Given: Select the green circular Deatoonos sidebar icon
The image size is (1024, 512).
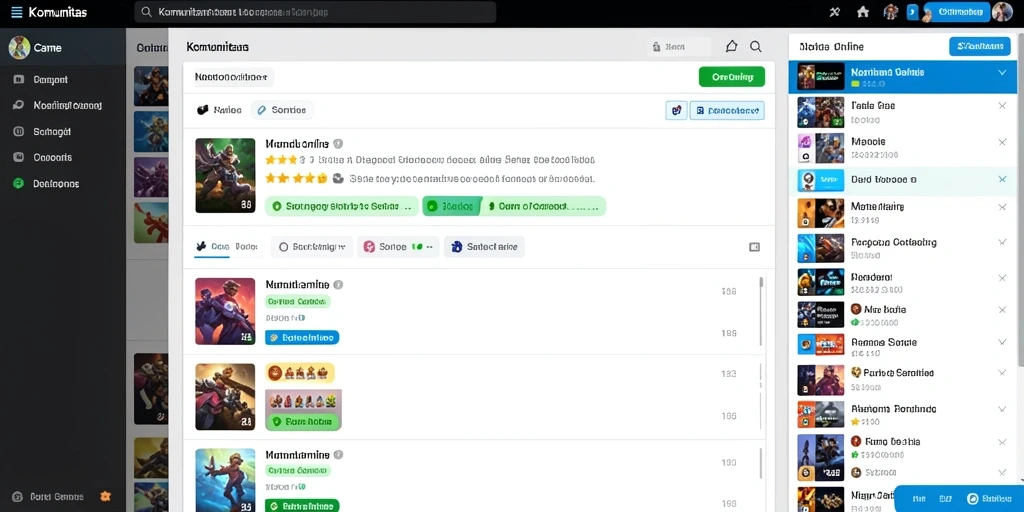Looking at the screenshot, I should [18, 184].
